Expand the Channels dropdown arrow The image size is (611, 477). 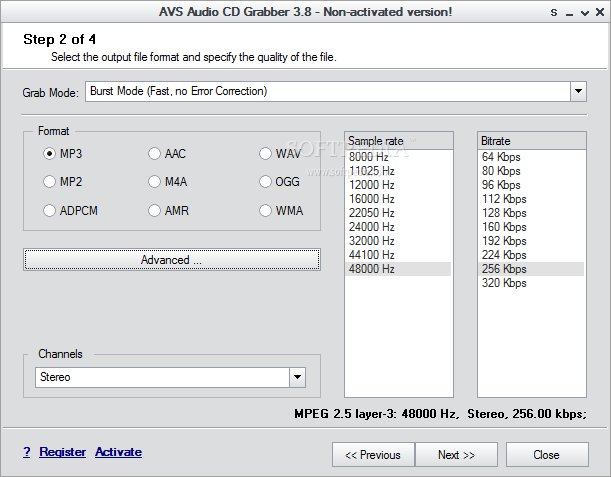click(x=297, y=377)
